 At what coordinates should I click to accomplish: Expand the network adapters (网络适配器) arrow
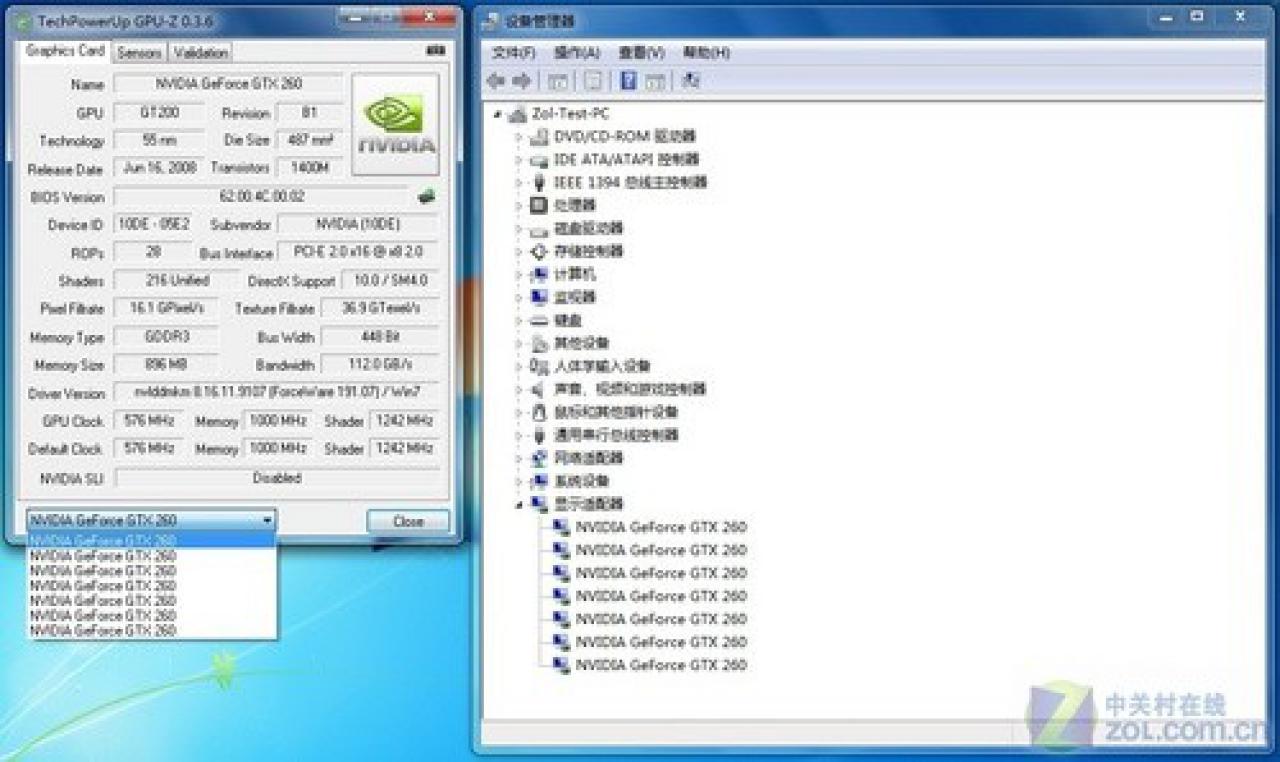pyautogui.click(x=519, y=458)
